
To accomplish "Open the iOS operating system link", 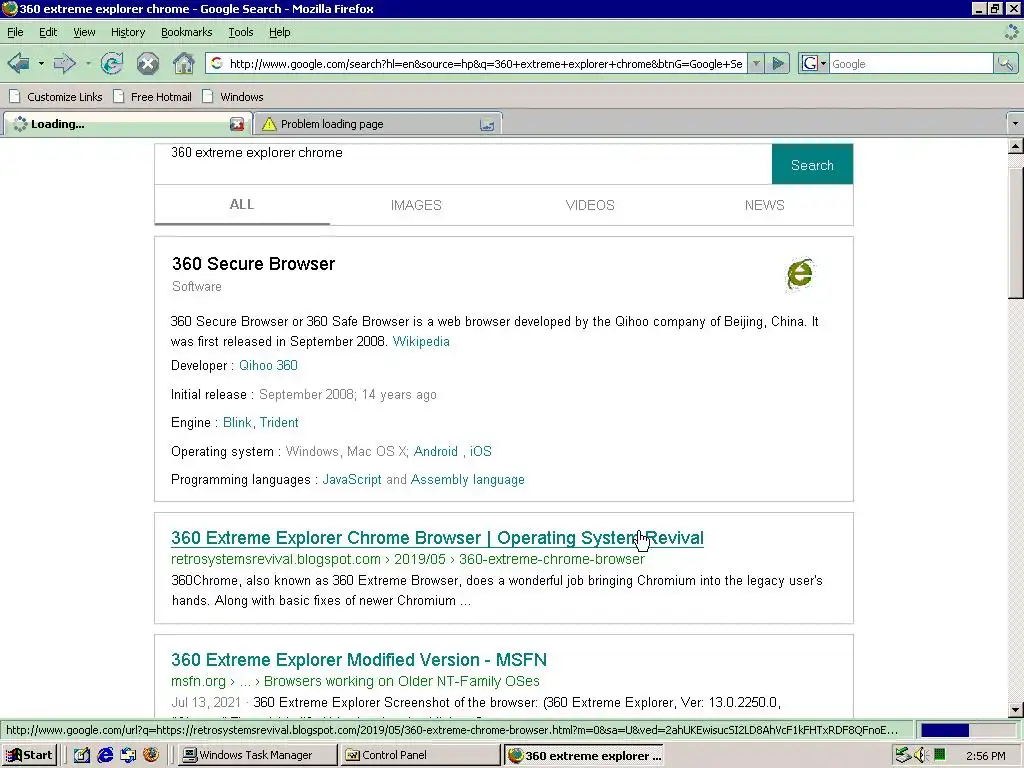I will tap(481, 451).
